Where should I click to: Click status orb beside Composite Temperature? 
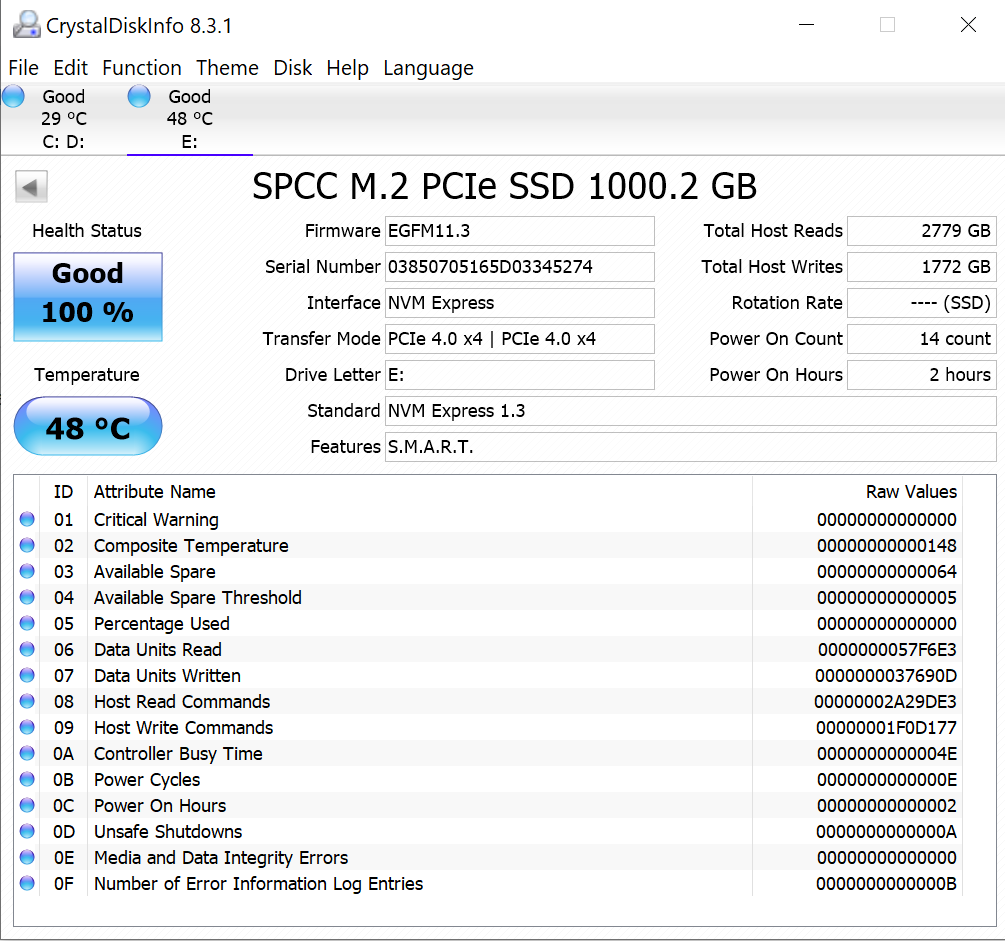tap(27, 545)
